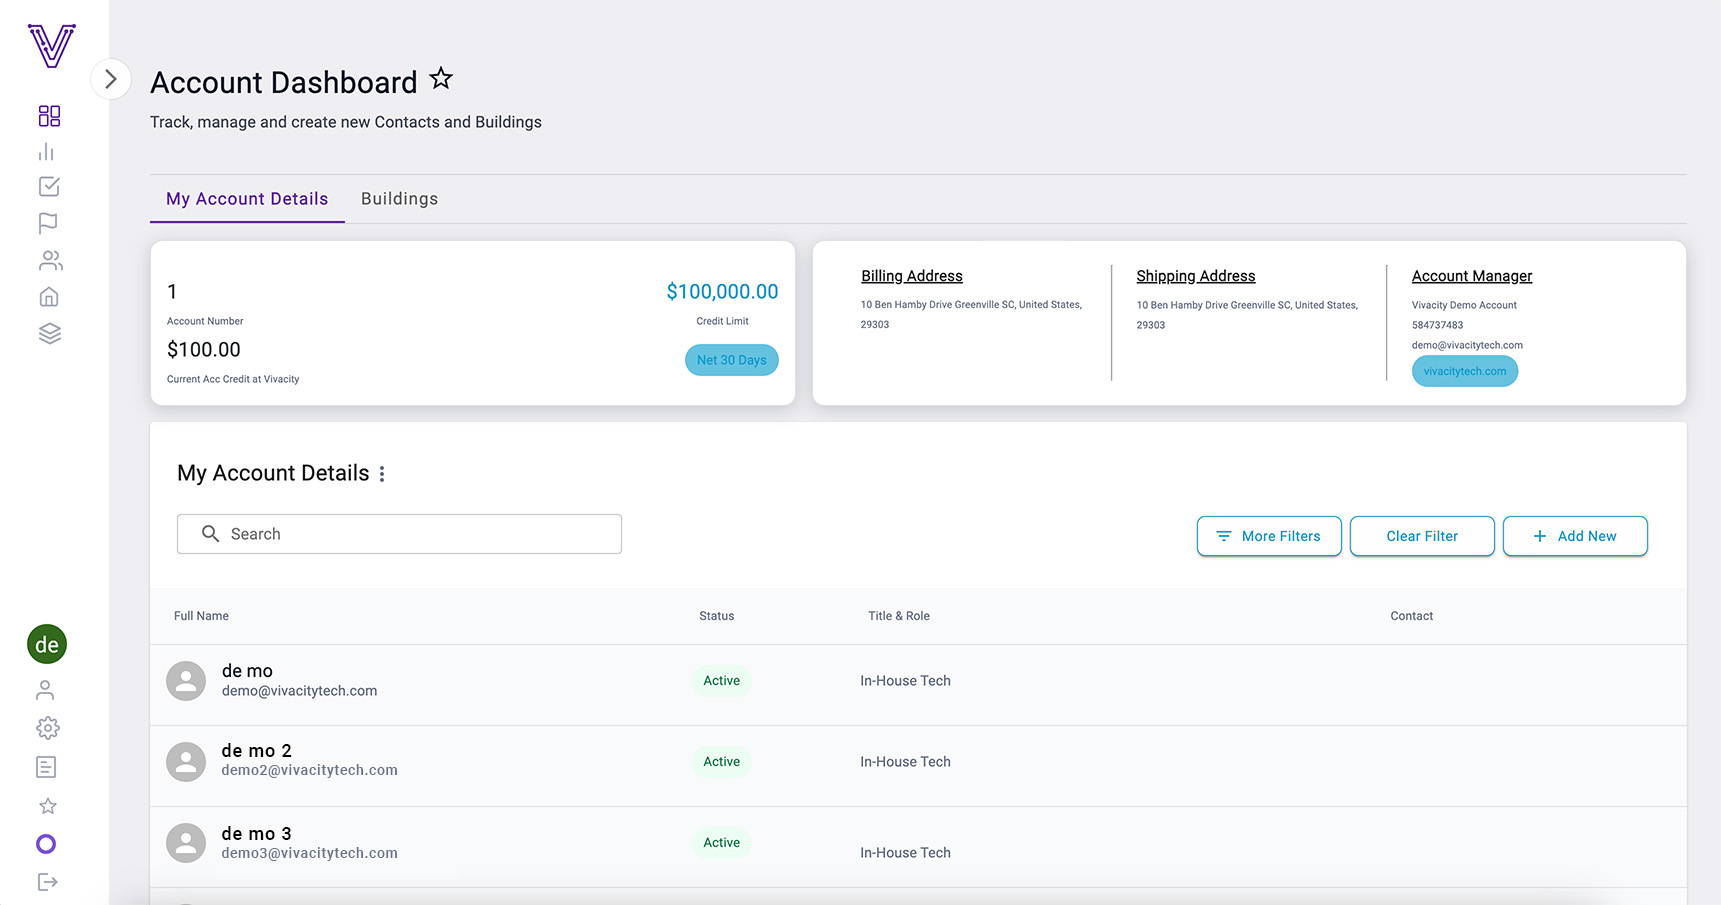Screen dimensions: 1721x905
Task: Click the account manager email demo@vivacitytech.com
Action: [x=1467, y=345]
